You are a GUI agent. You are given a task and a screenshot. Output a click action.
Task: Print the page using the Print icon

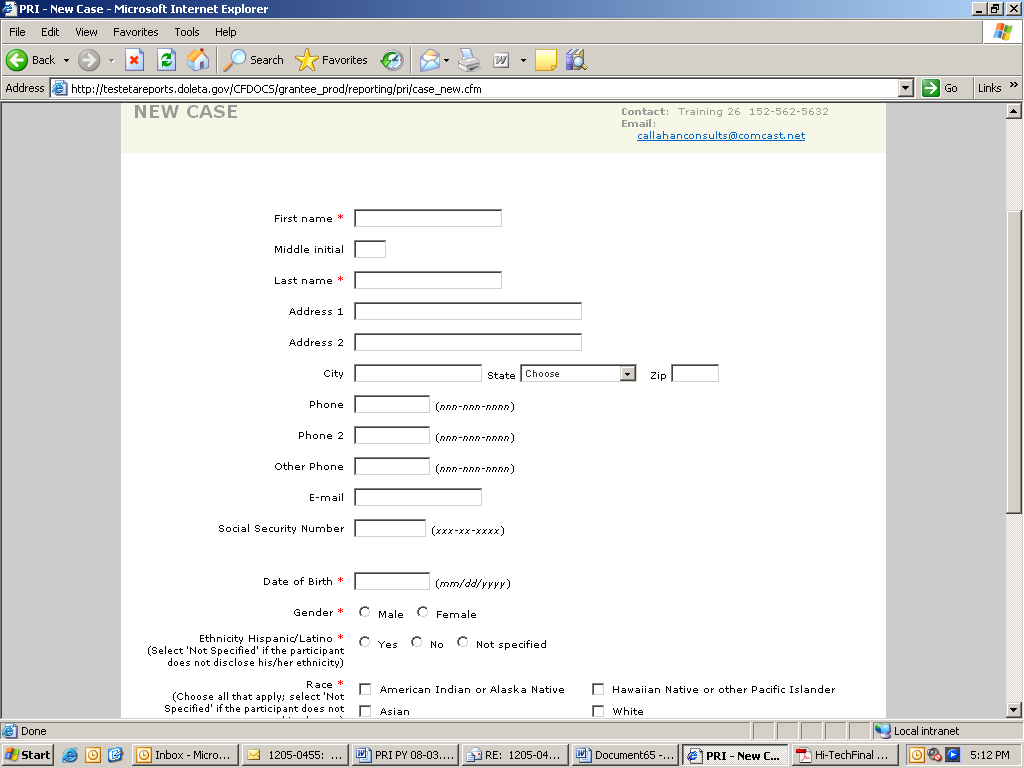tap(469, 60)
